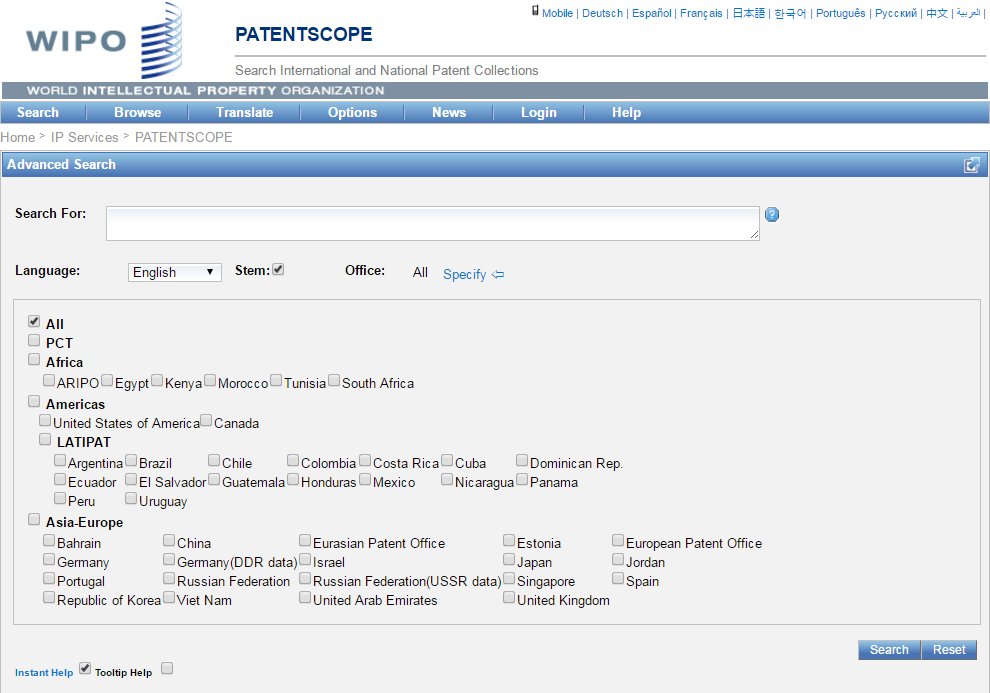Viewport: 990px width, 693px height.
Task: Tick the Brazil checkbox
Action: point(131,460)
